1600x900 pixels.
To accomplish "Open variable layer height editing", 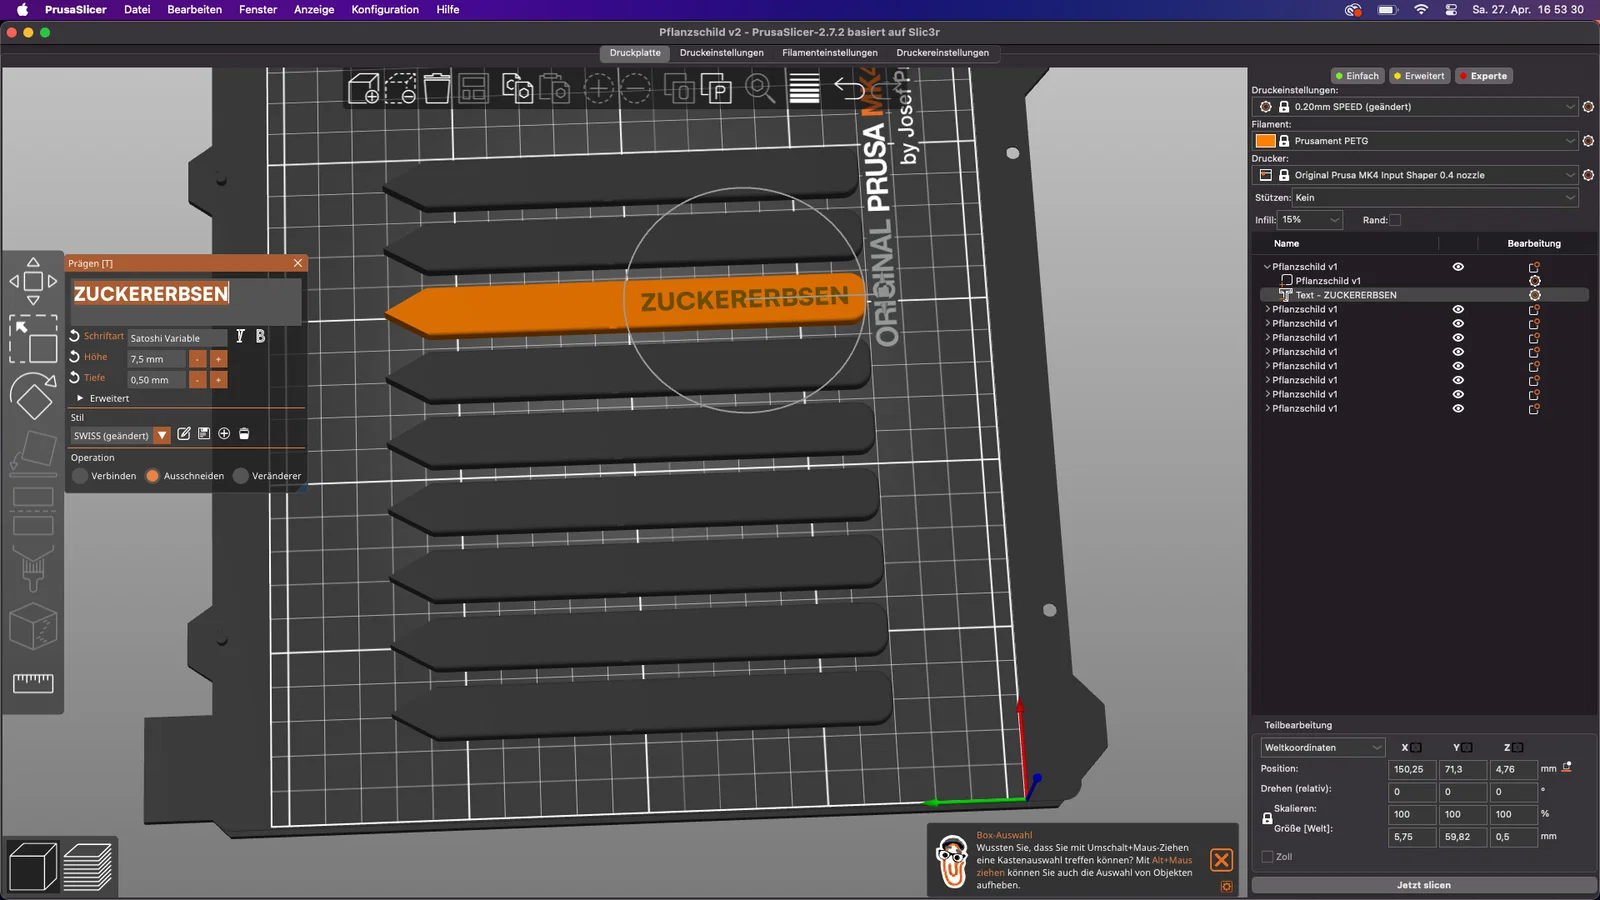I will tap(804, 88).
